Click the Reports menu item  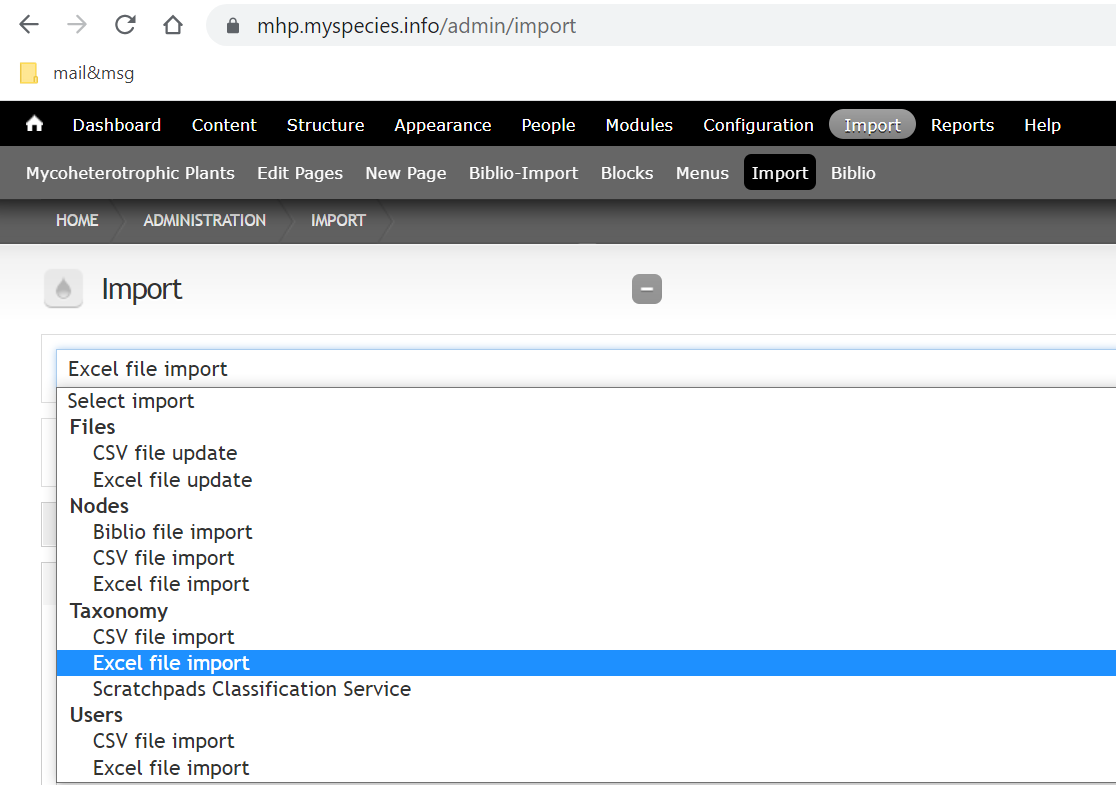click(x=962, y=124)
